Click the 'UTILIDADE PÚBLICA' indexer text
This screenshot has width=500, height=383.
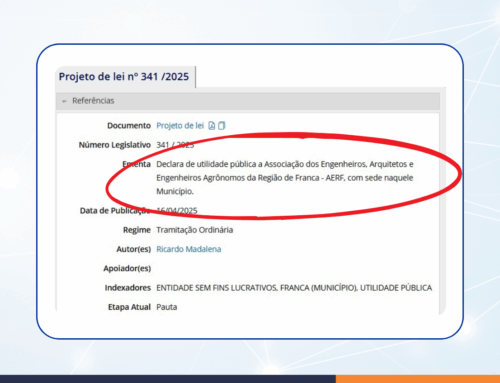pos(396,288)
